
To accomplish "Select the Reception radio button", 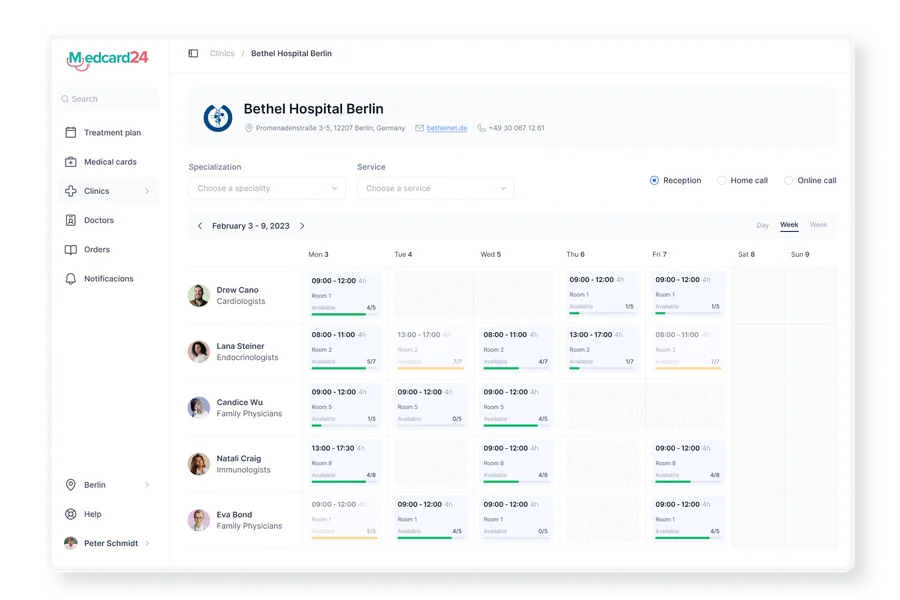I will [654, 181].
